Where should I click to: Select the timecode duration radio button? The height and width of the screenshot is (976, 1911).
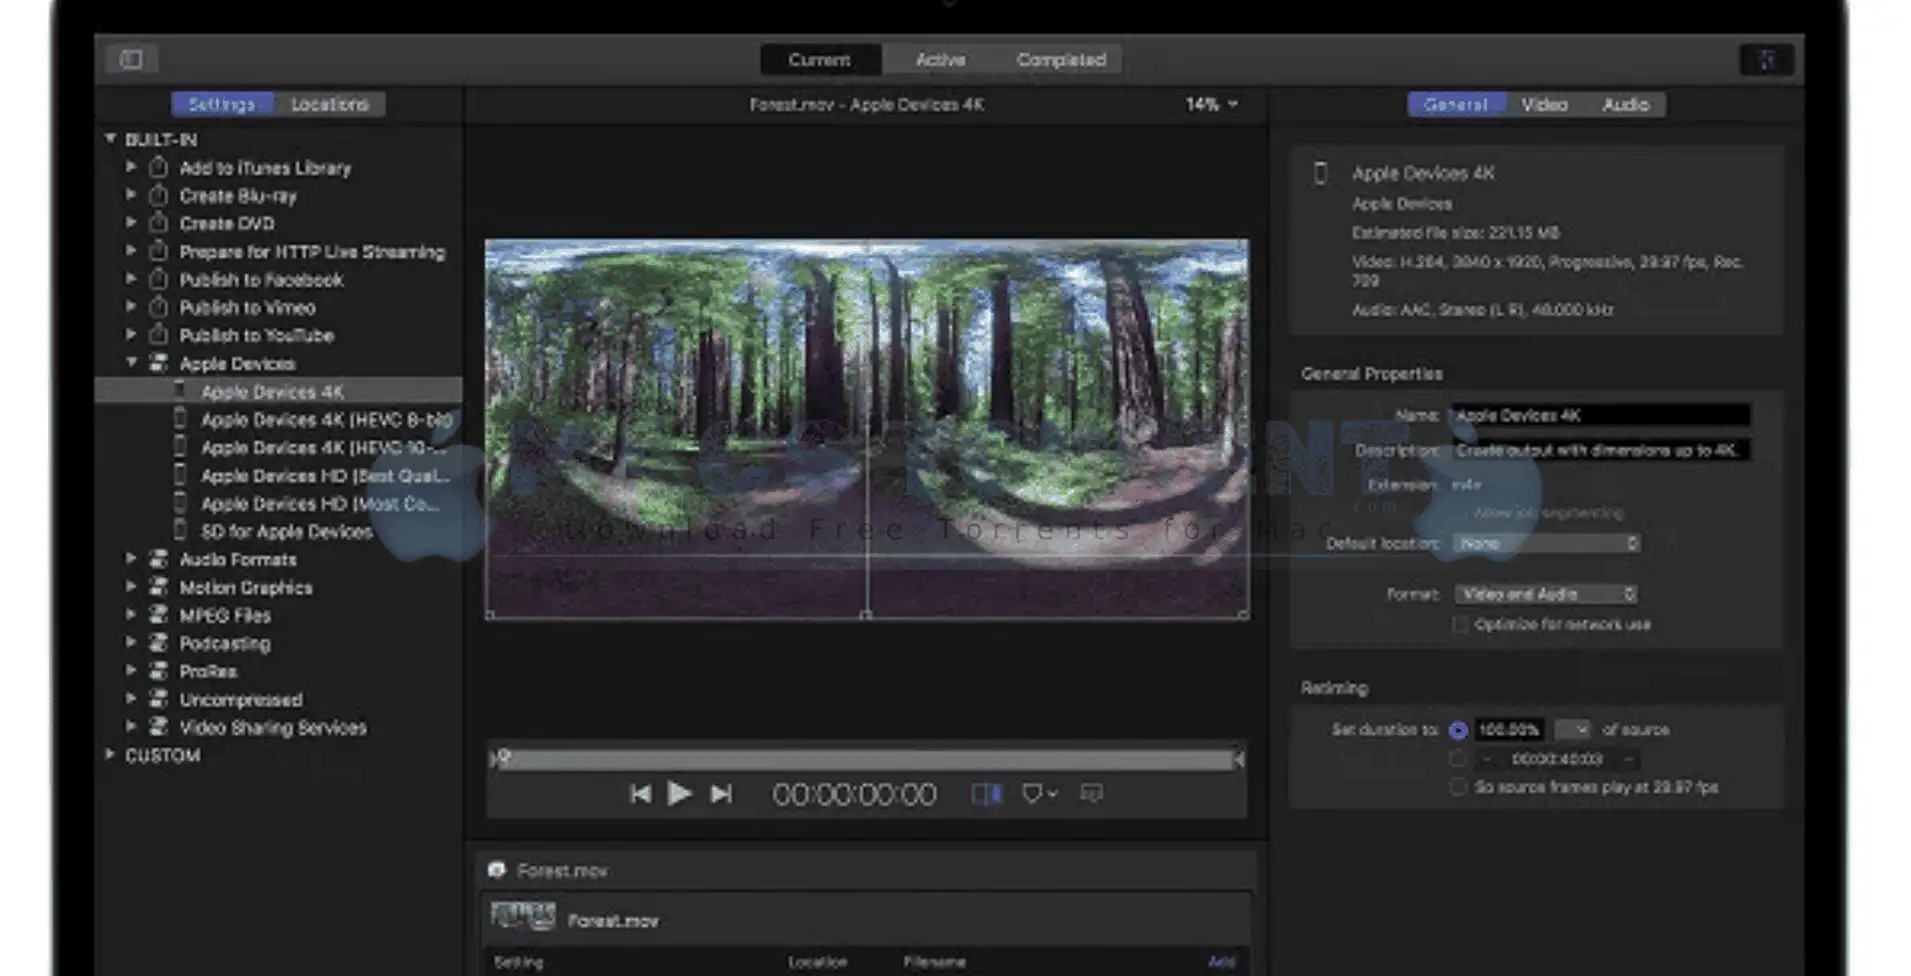pyautogui.click(x=1458, y=759)
